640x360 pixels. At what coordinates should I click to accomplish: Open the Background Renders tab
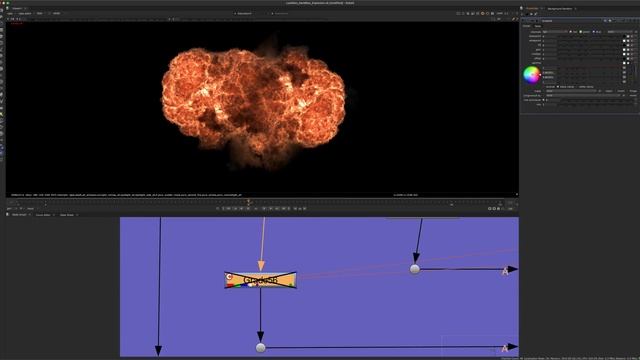[x=560, y=8]
